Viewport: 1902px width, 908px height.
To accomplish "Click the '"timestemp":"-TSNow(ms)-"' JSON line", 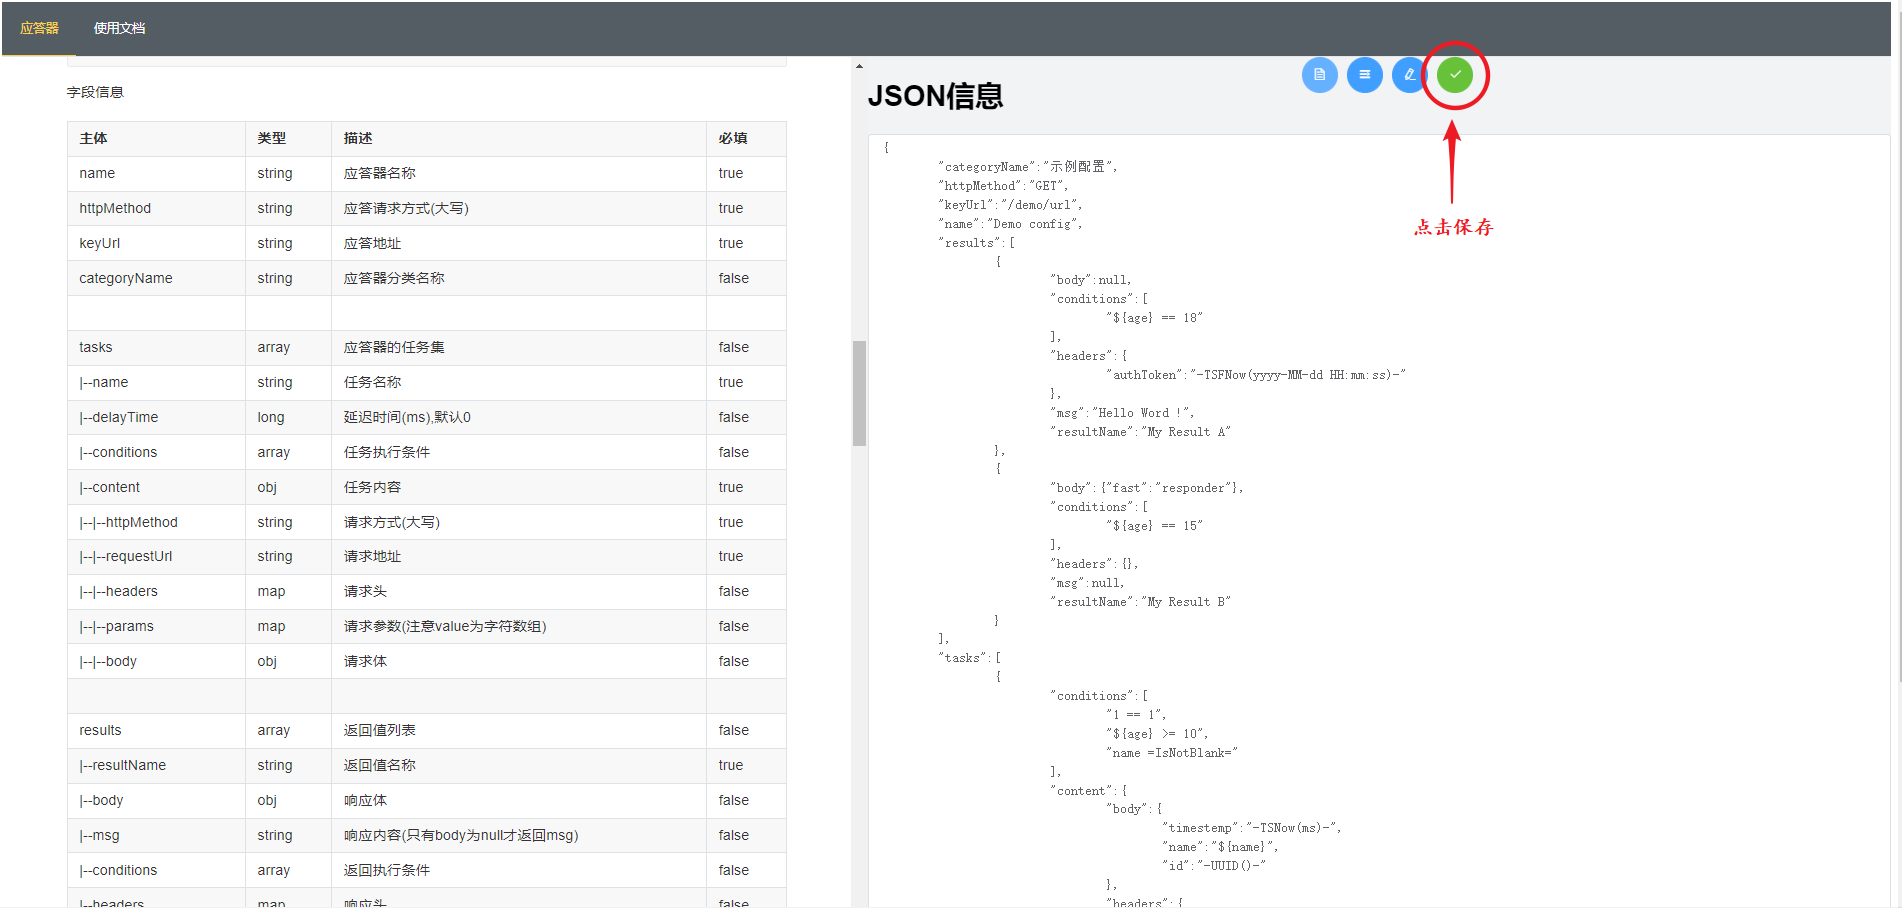I will (x=1252, y=828).
